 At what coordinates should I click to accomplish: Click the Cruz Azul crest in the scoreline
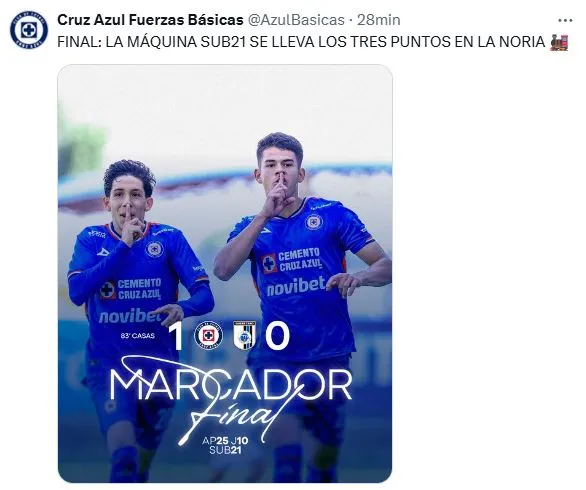coord(208,335)
